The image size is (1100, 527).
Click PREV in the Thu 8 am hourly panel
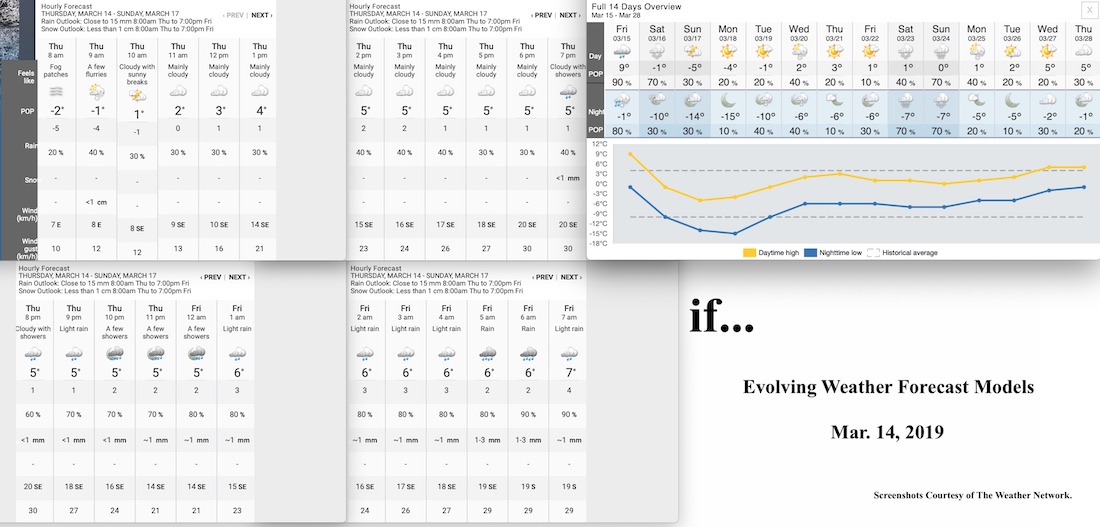pos(234,15)
